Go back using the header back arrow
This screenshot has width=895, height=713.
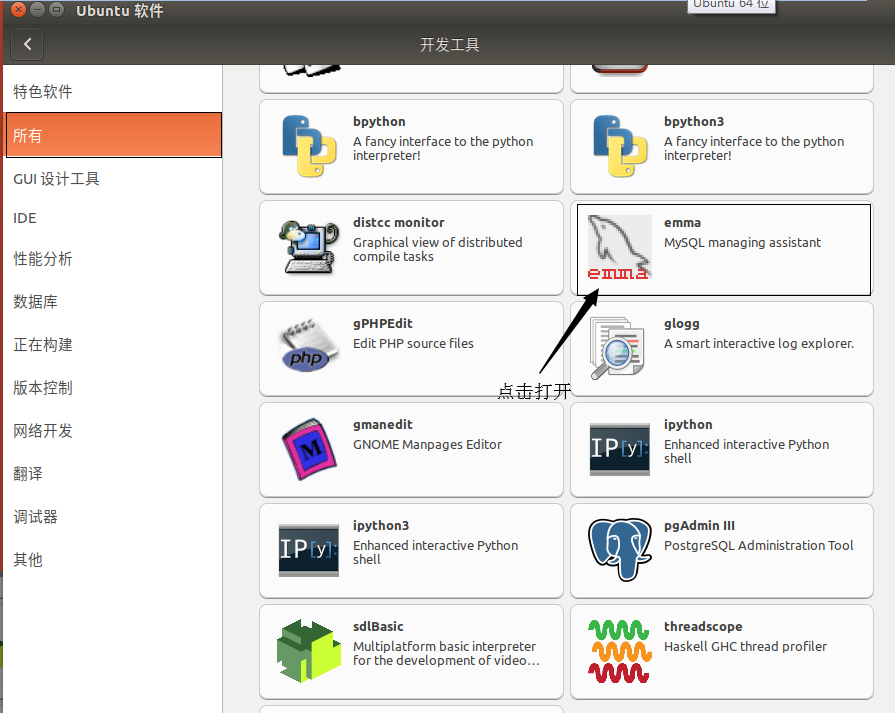[x=27, y=44]
